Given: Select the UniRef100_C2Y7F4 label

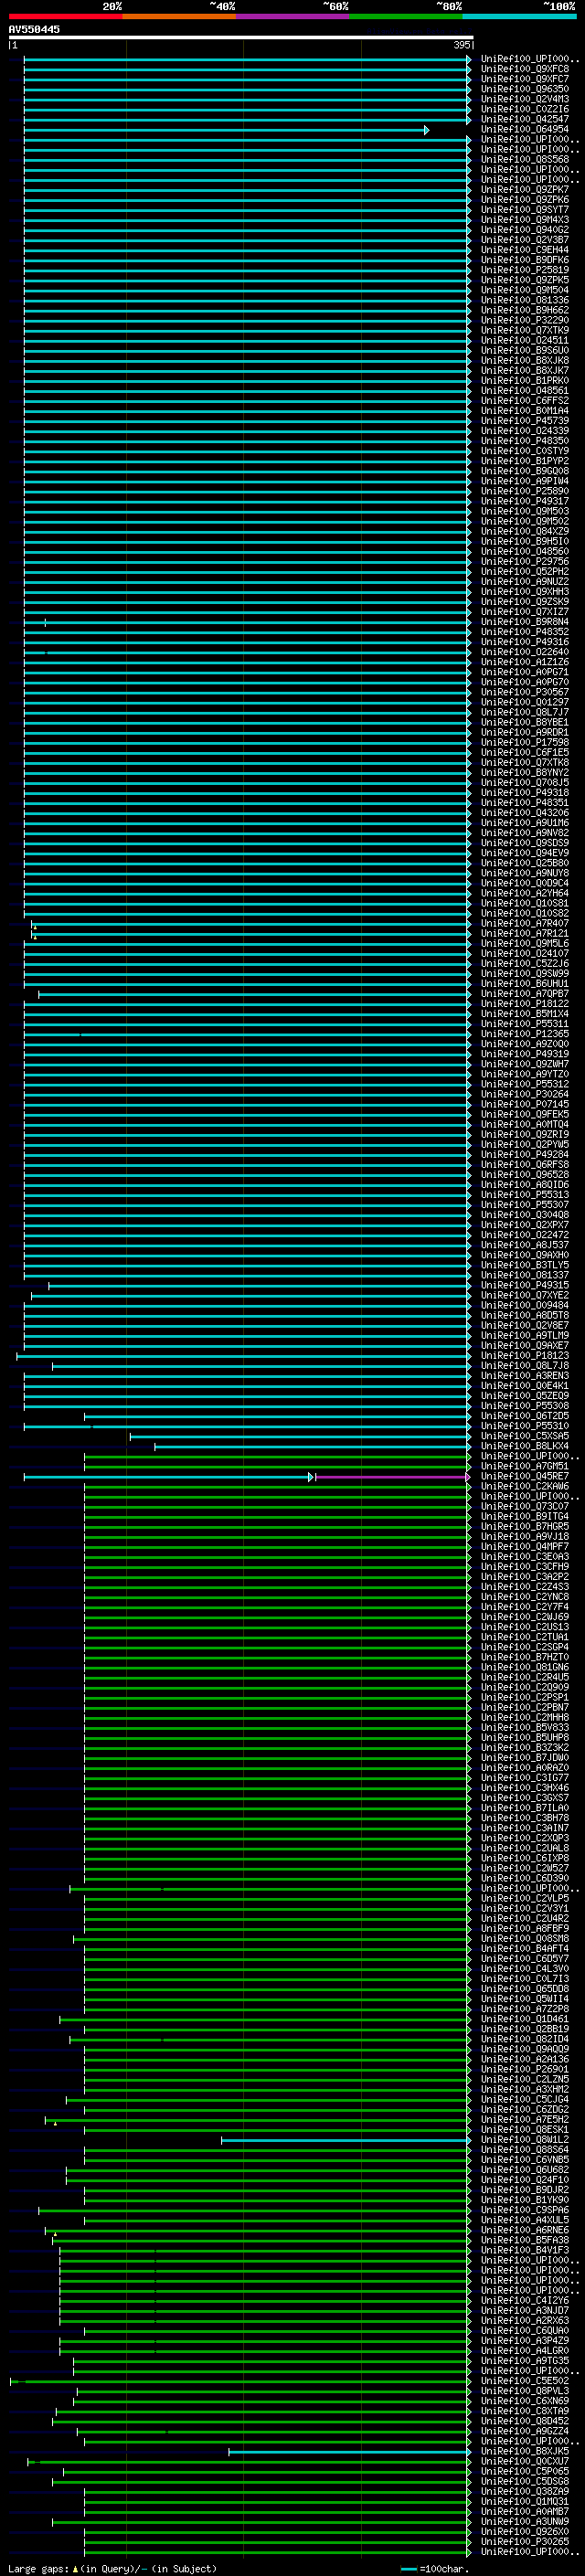Looking at the screenshot, I should coord(525,1606).
